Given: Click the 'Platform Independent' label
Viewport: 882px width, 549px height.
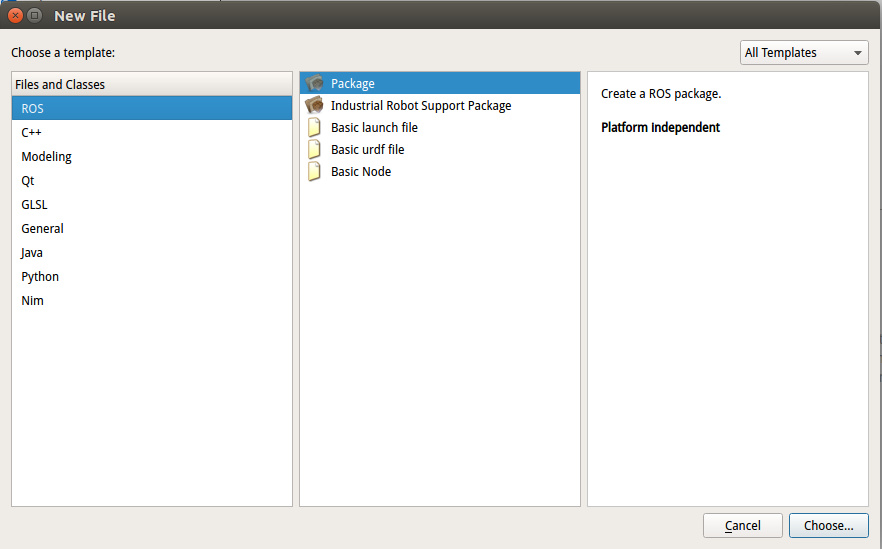Looking at the screenshot, I should pos(660,127).
